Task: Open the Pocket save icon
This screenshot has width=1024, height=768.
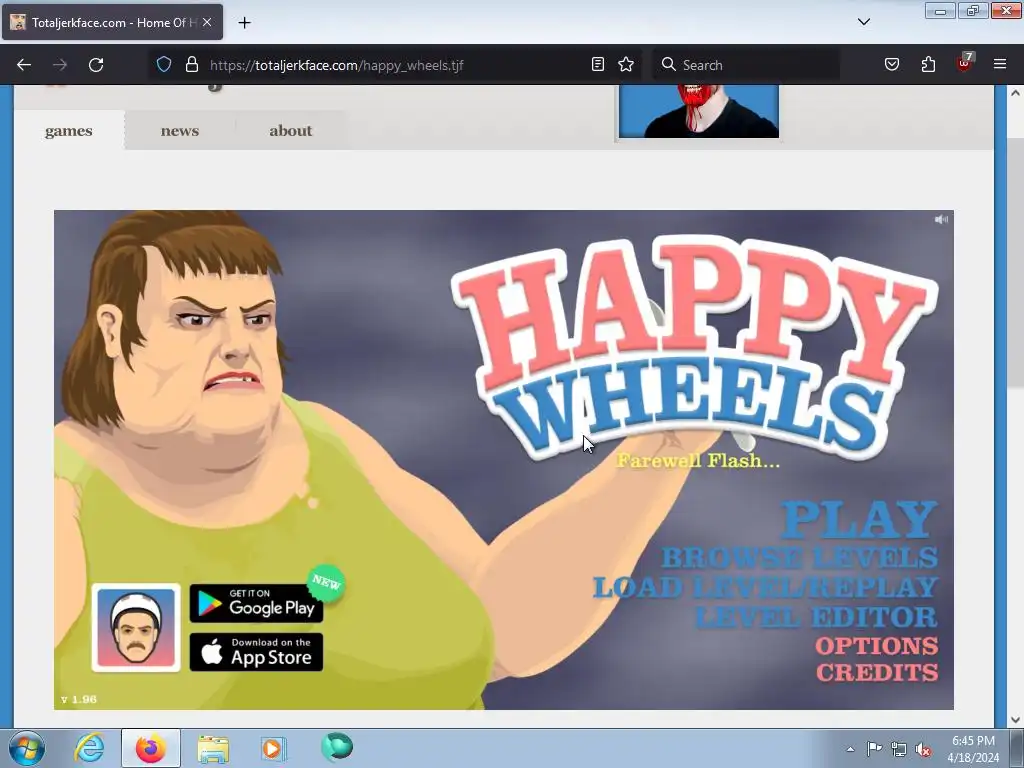Action: coord(892,65)
